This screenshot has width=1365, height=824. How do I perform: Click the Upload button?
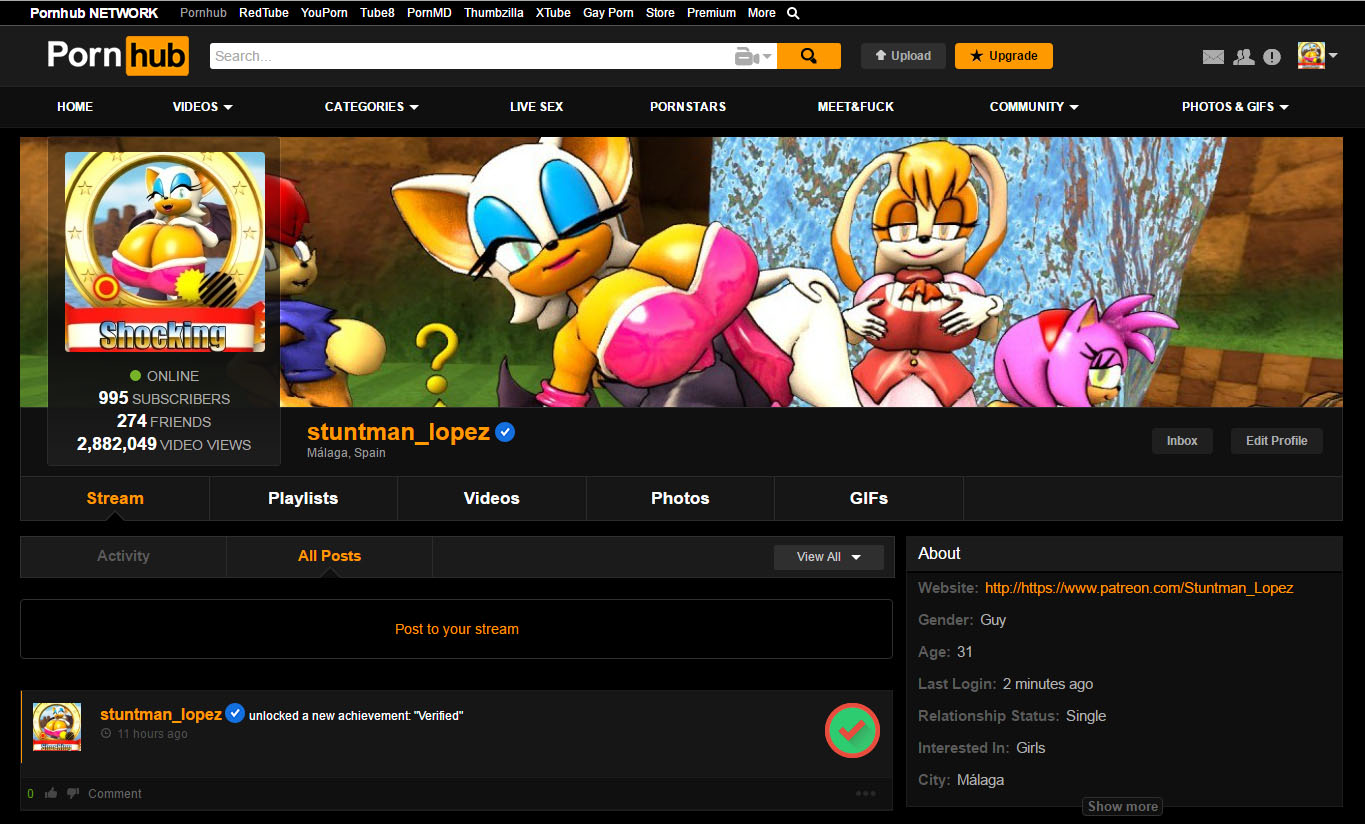pyautogui.click(x=903, y=56)
